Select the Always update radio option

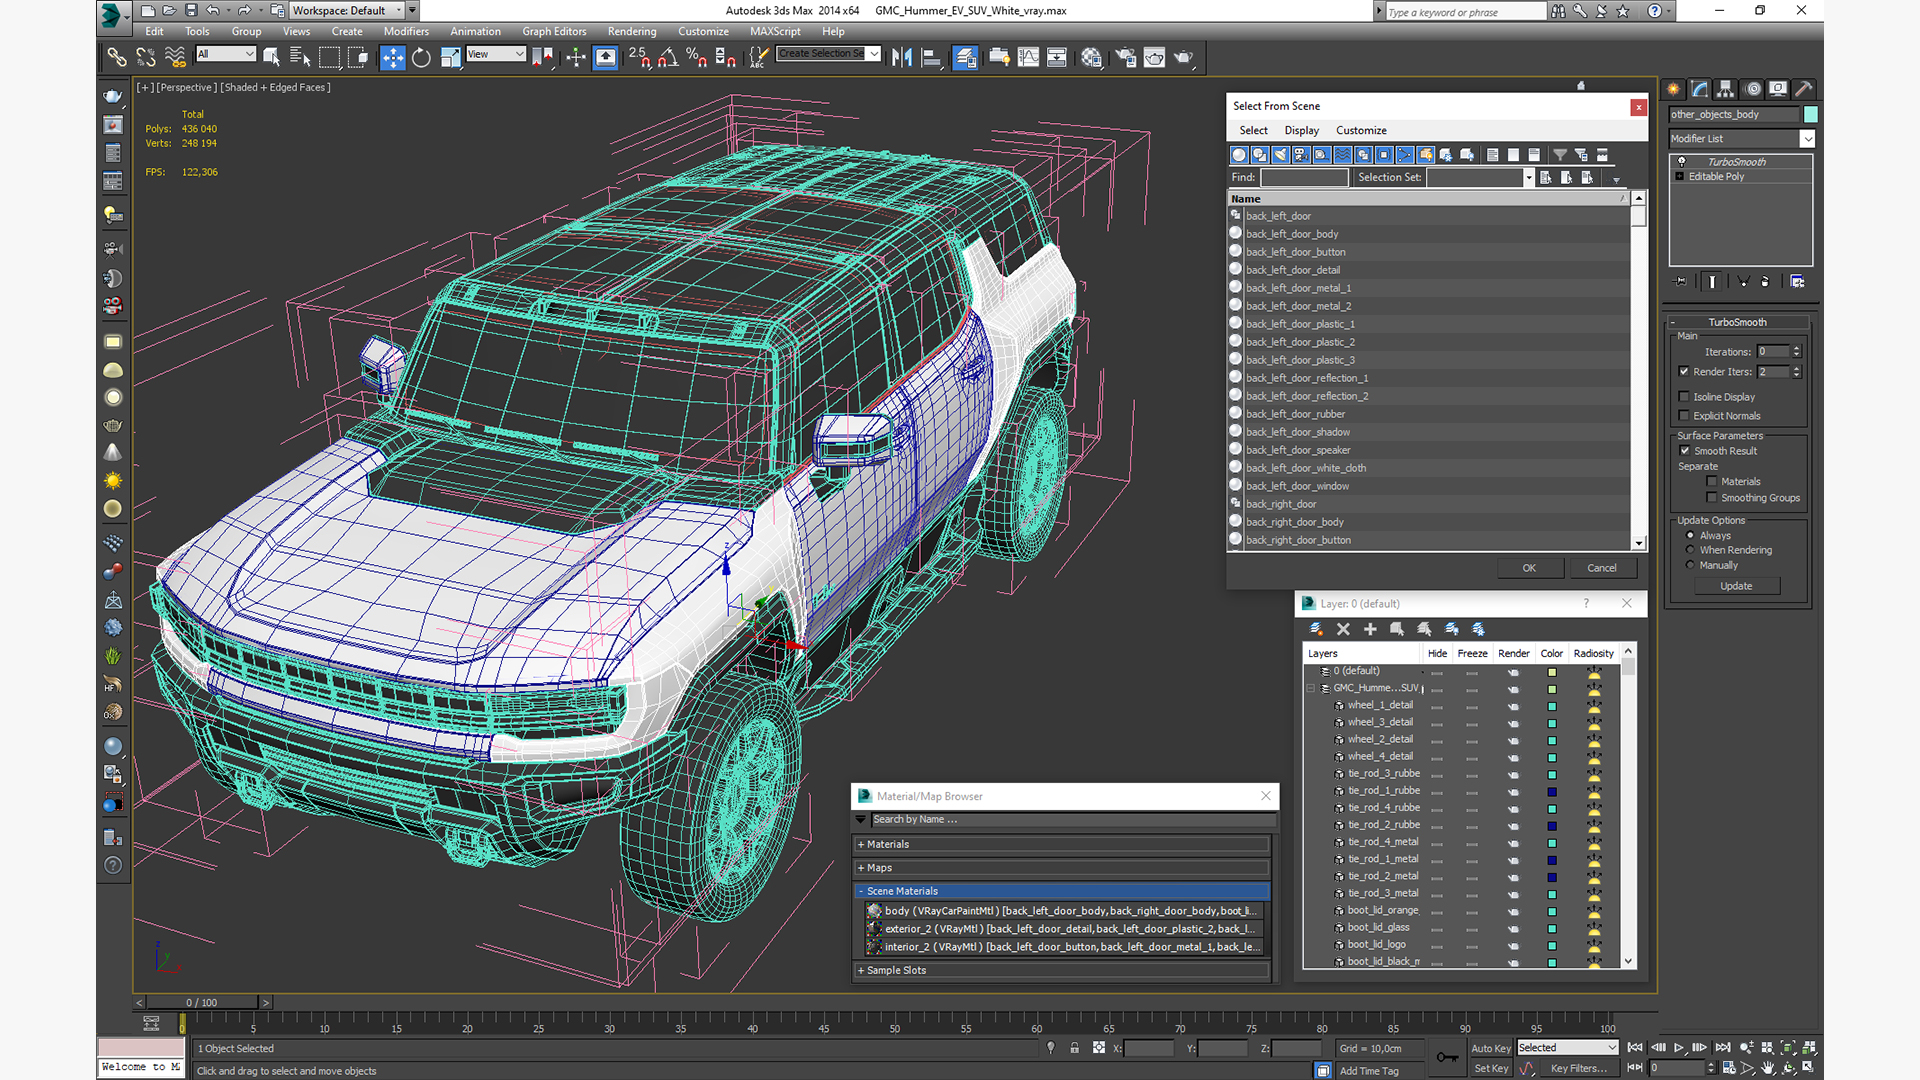(1690, 535)
